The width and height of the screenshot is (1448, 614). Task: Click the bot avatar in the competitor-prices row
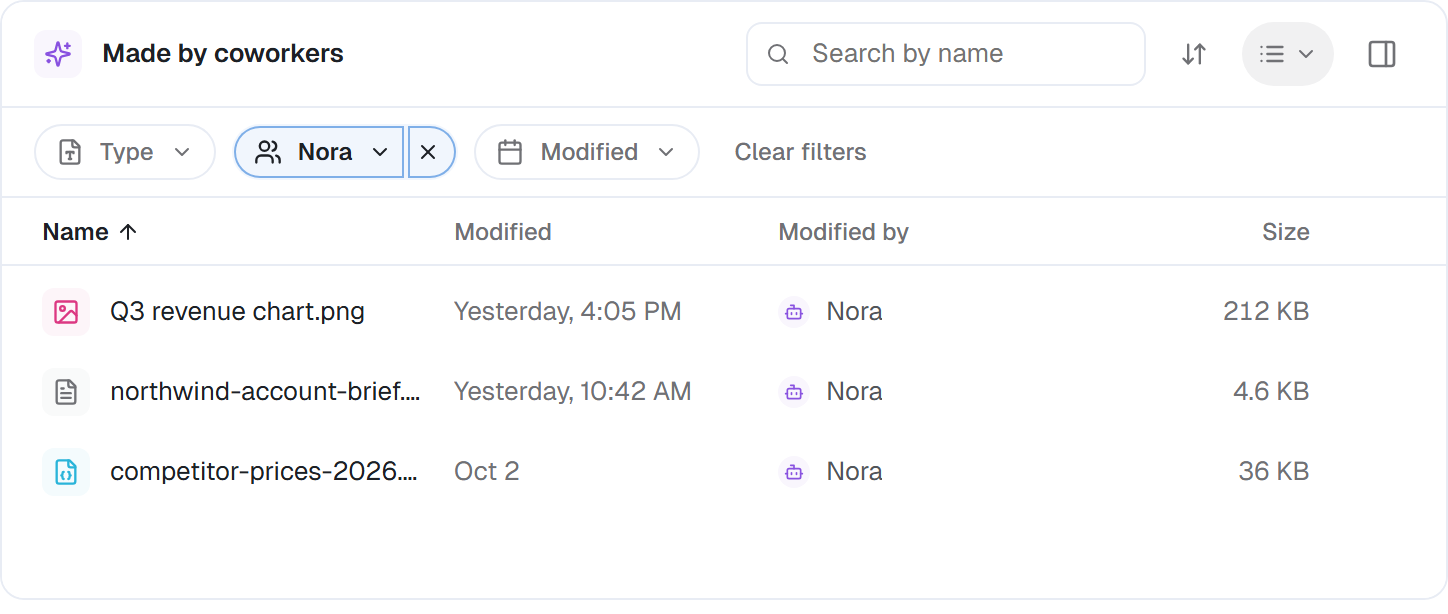(x=794, y=472)
